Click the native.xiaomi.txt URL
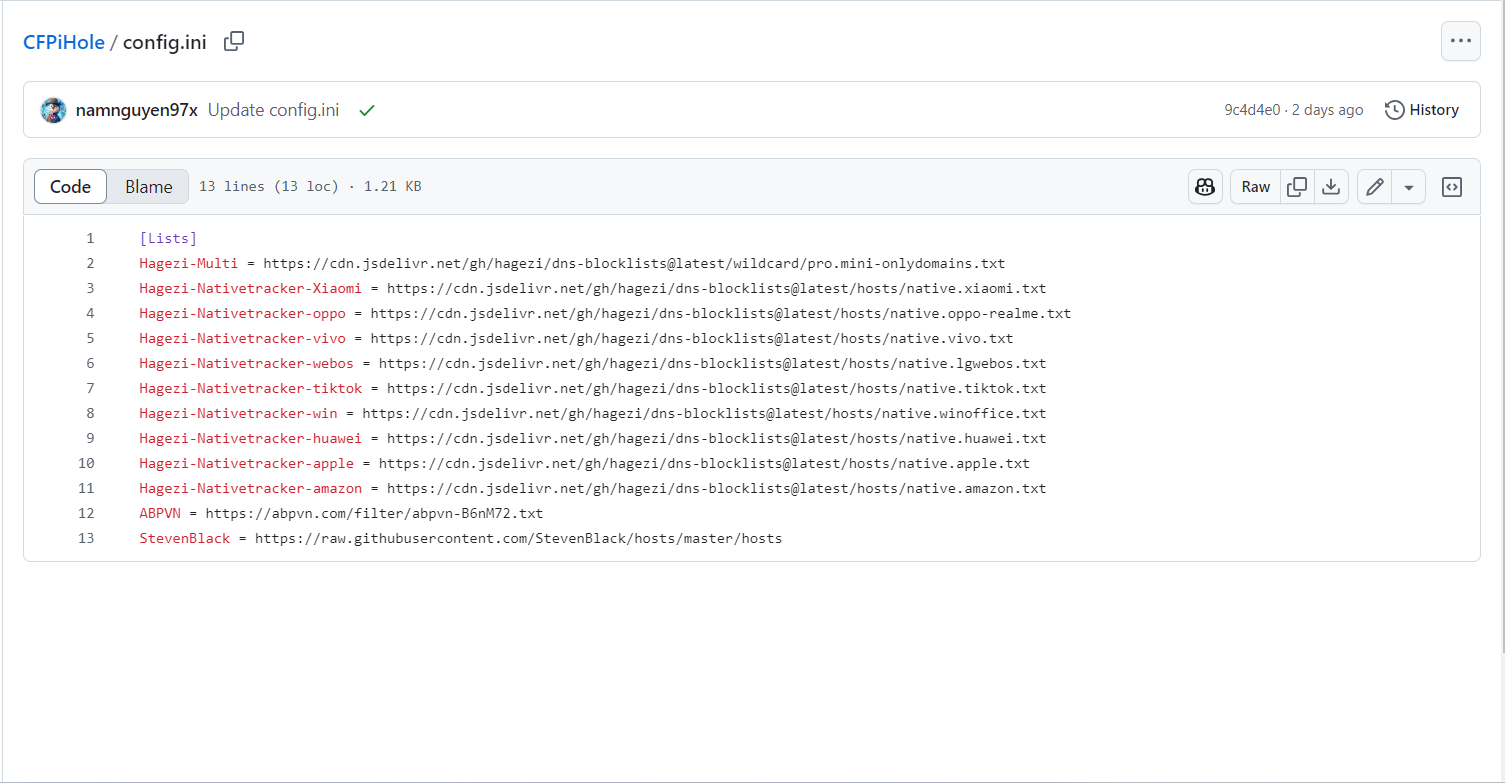The image size is (1505, 783). (x=717, y=288)
